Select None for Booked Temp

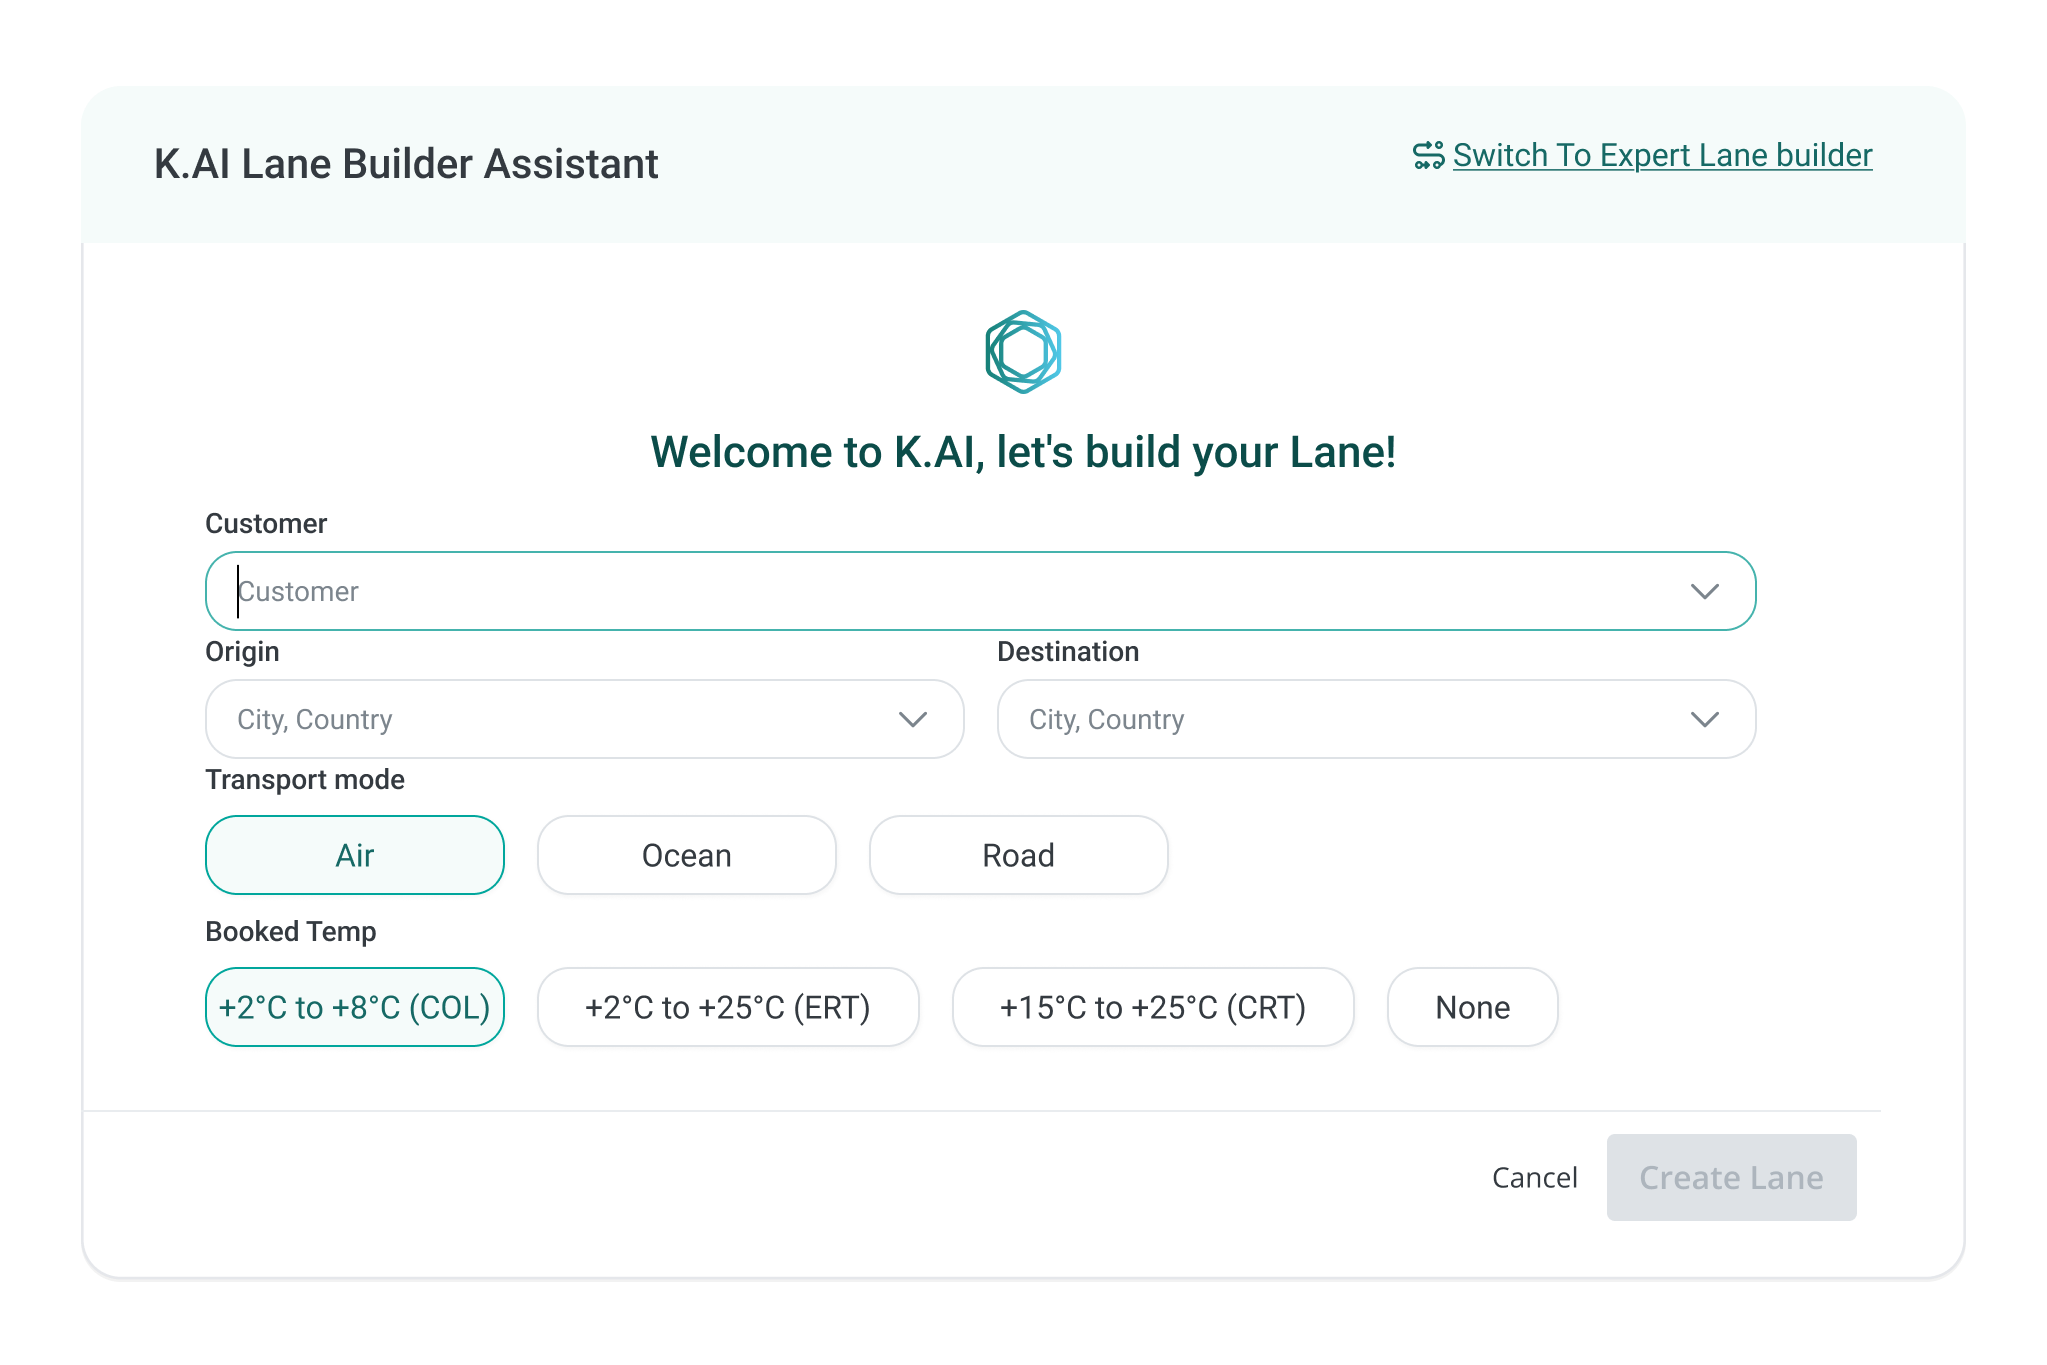(1472, 1007)
